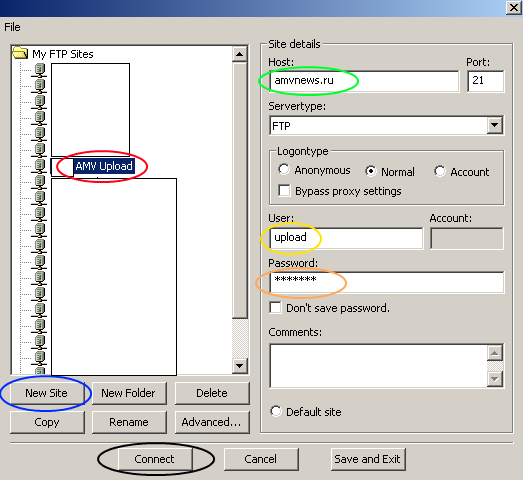This screenshot has width=523, height=480.
Task: Select the AMV Upload site entry
Action: [104, 166]
